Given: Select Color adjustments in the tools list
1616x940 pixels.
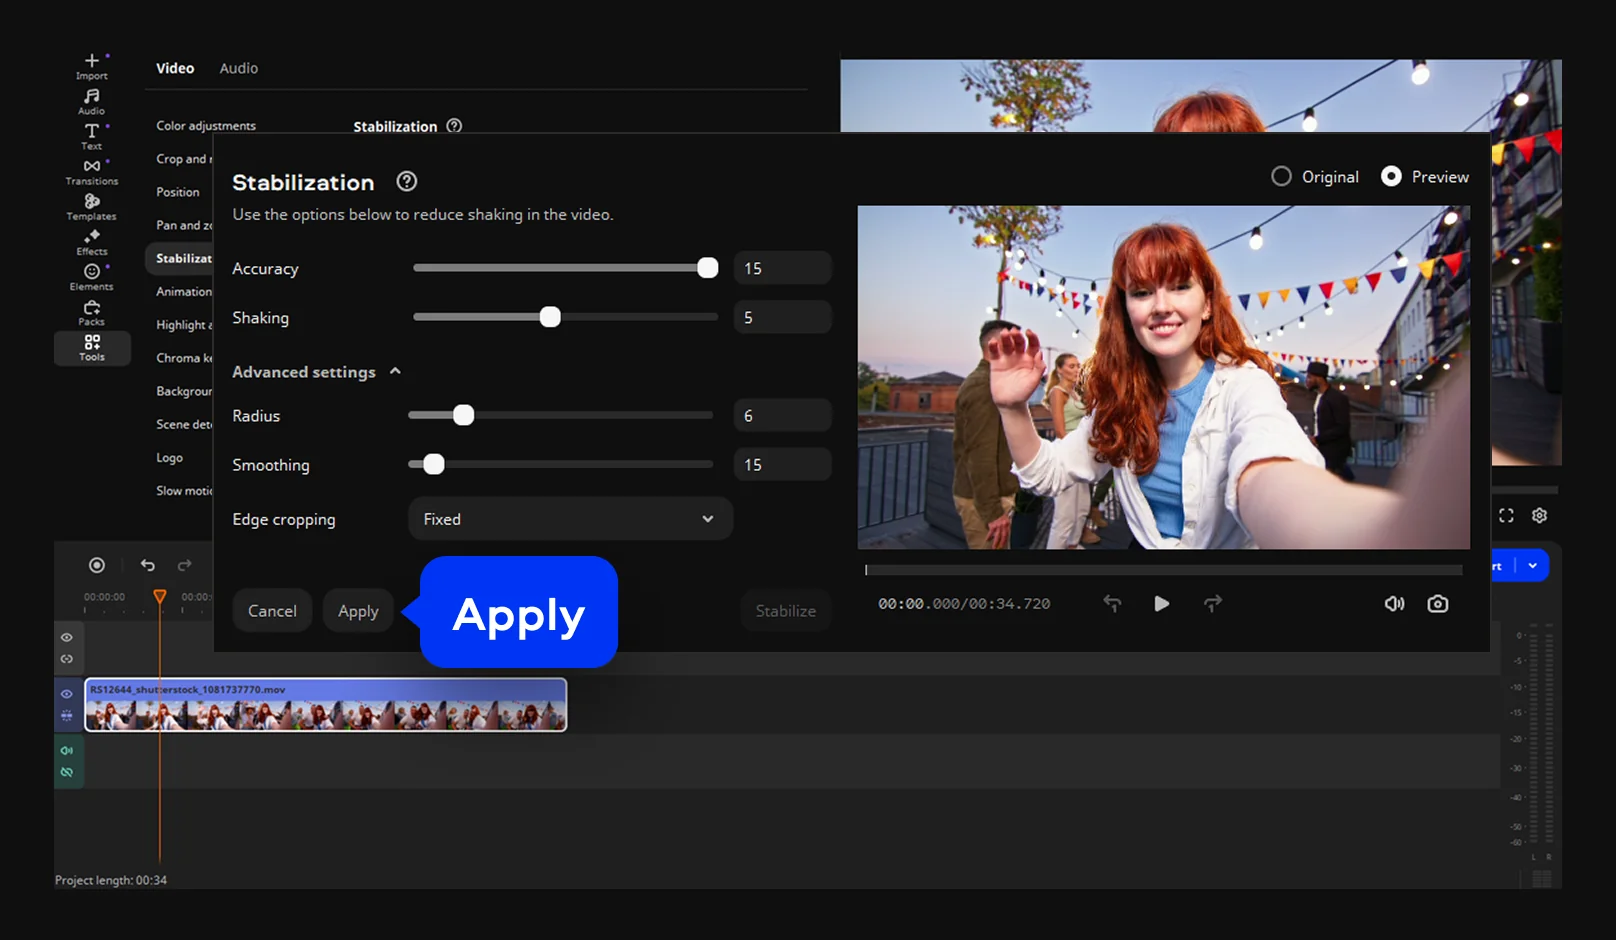Looking at the screenshot, I should point(206,125).
